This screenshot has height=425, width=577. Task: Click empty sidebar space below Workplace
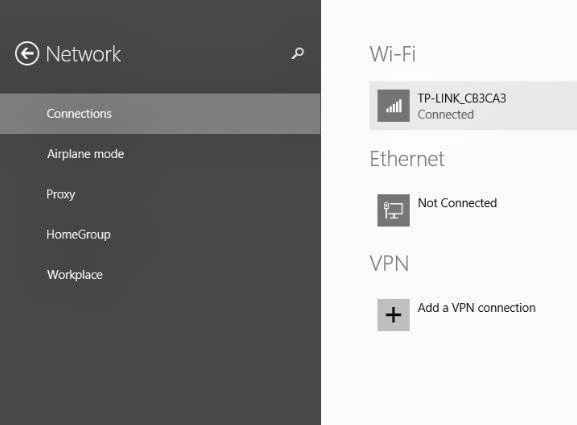click(x=160, y=353)
